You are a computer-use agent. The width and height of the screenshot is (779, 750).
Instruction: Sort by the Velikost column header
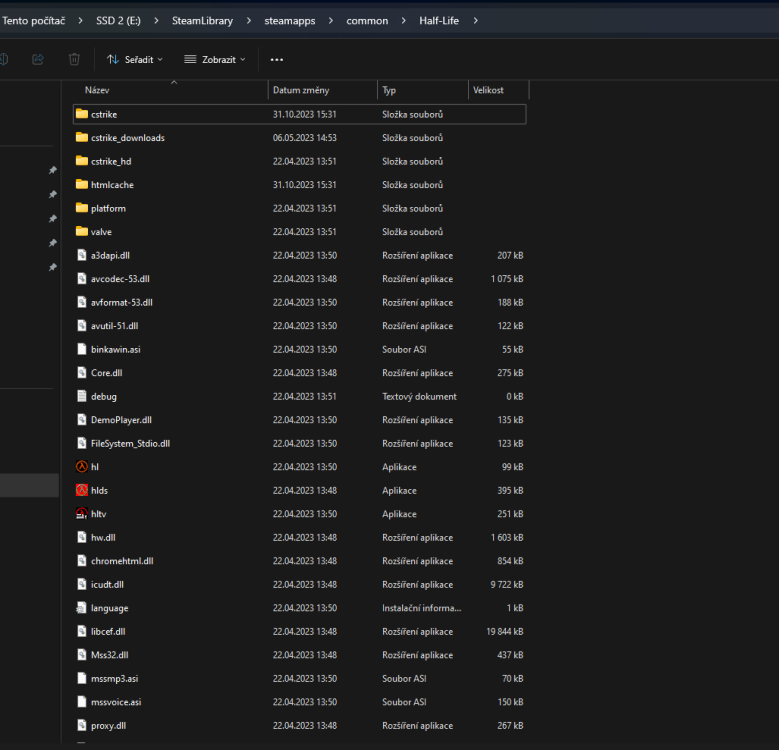click(x=488, y=90)
